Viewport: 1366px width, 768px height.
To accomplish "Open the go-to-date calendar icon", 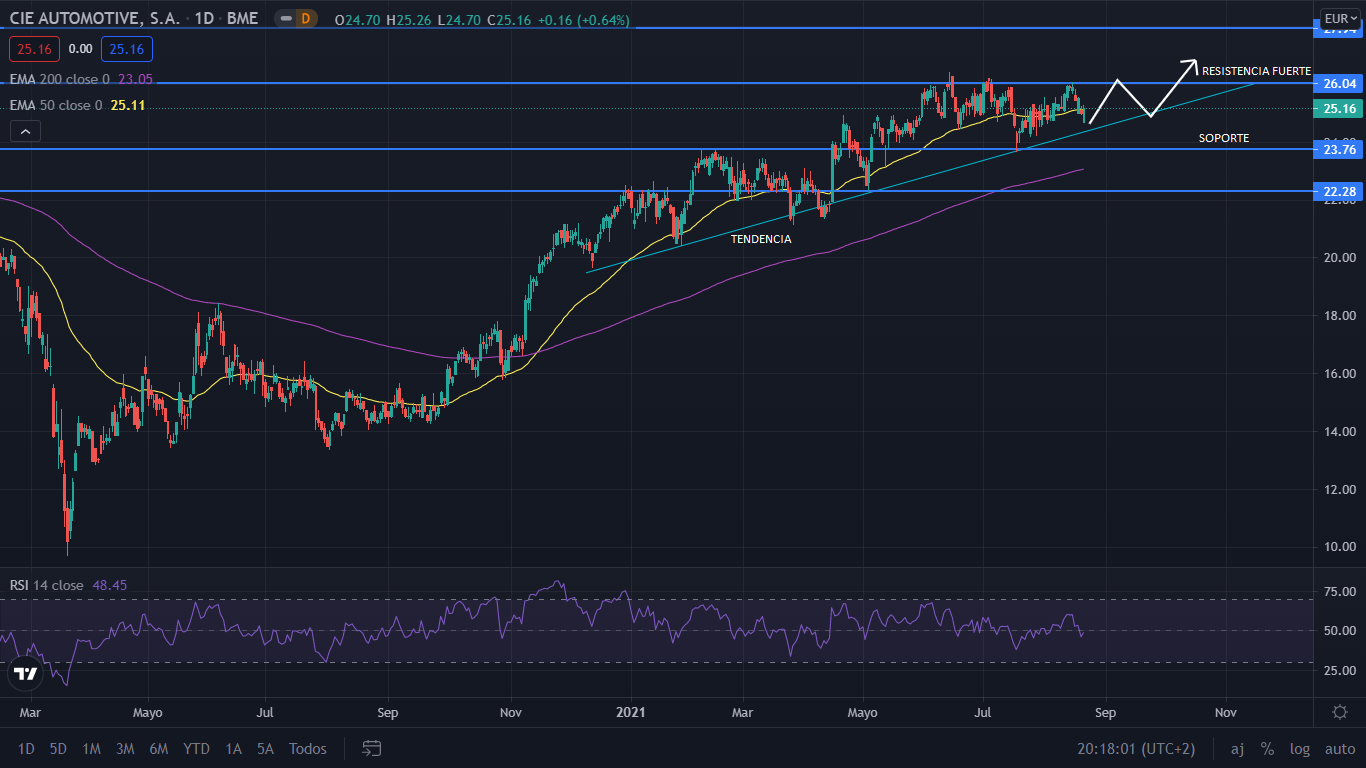I will point(372,748).
